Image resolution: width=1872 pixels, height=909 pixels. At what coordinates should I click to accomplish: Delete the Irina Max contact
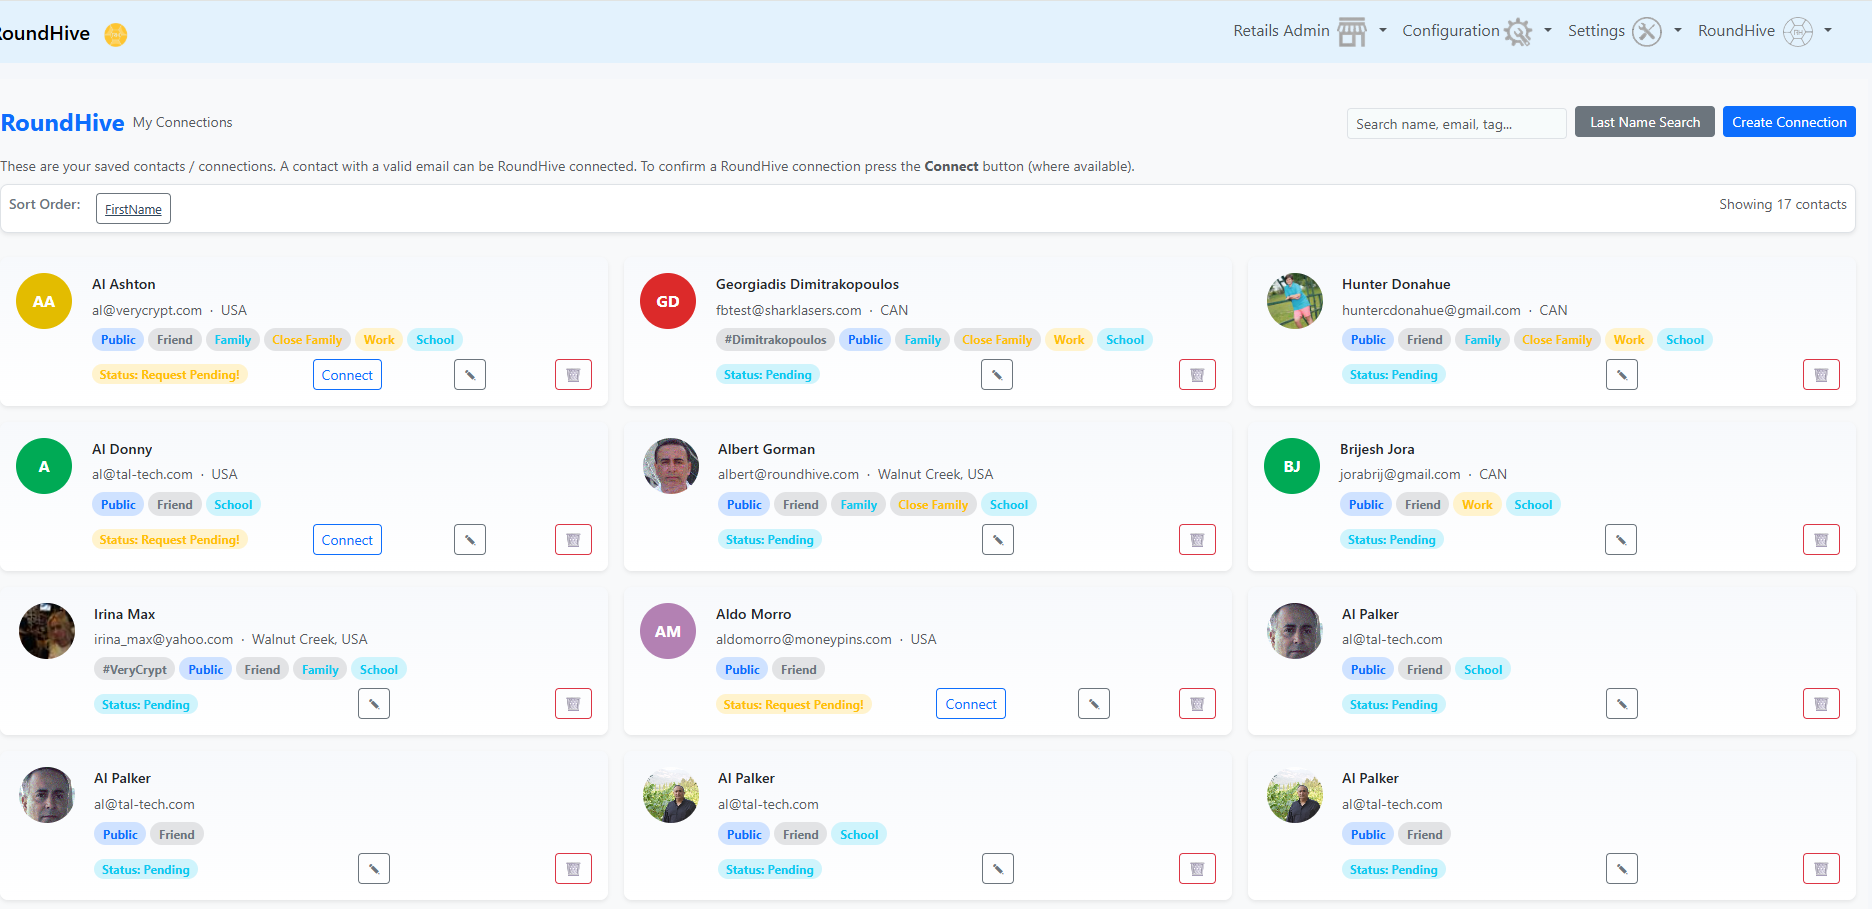point(573,704)
